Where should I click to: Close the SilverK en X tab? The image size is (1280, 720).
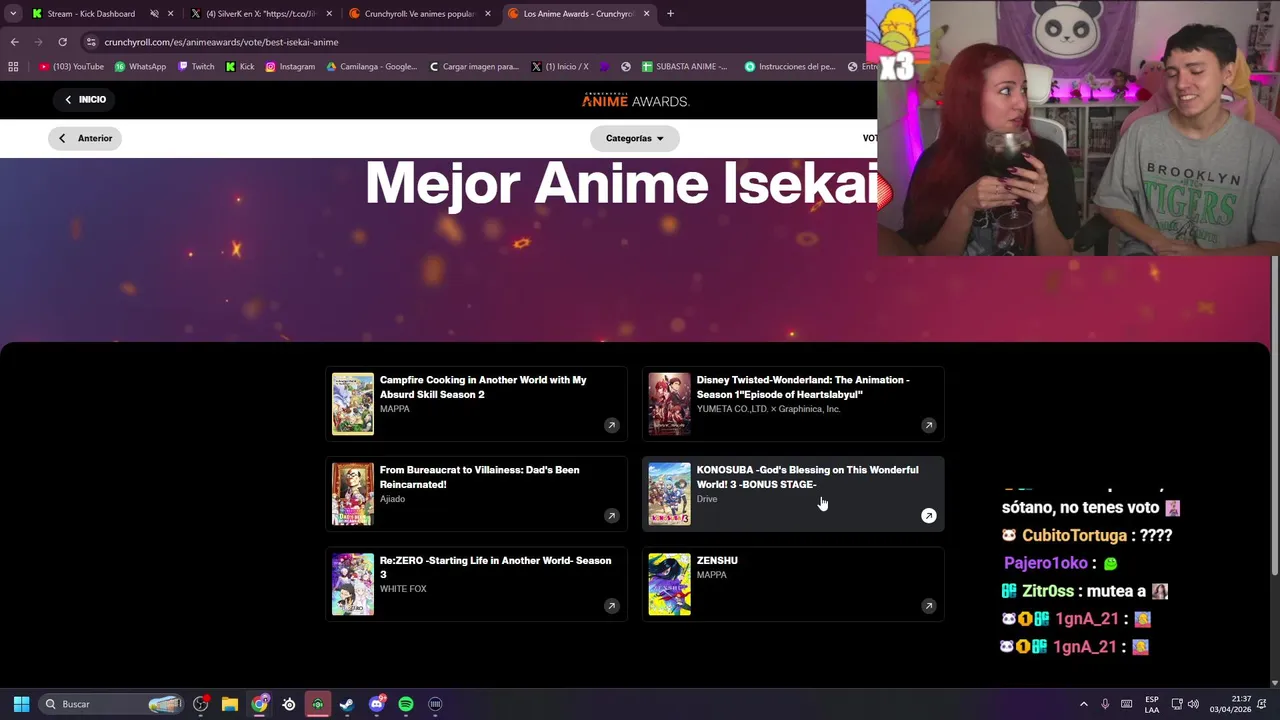[329, 14]
